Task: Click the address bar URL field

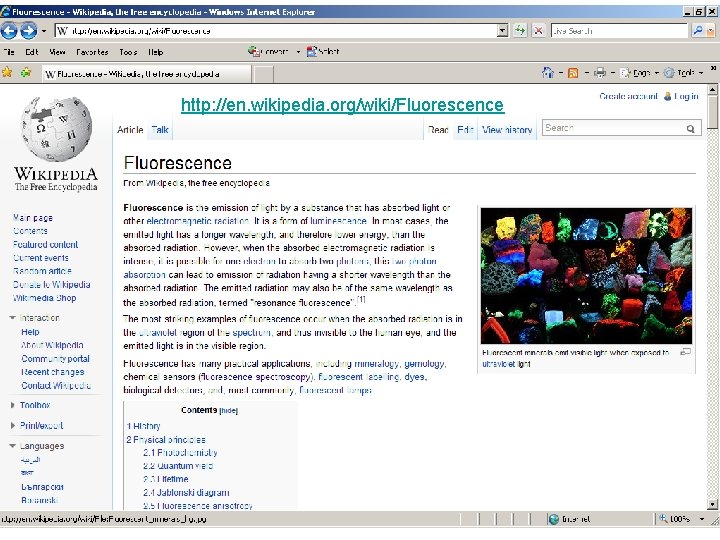Action: [x=276, y=31]
